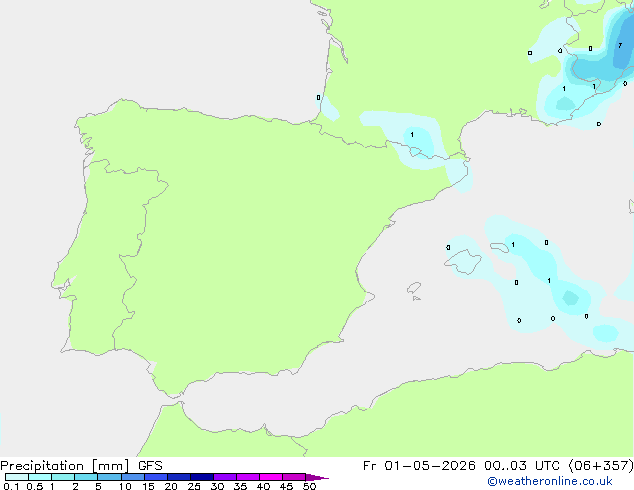The height and width of the screenshot is (490, 634).
Task: Pick the legend swatch between 5 and 10
Action: click(110, 477)
